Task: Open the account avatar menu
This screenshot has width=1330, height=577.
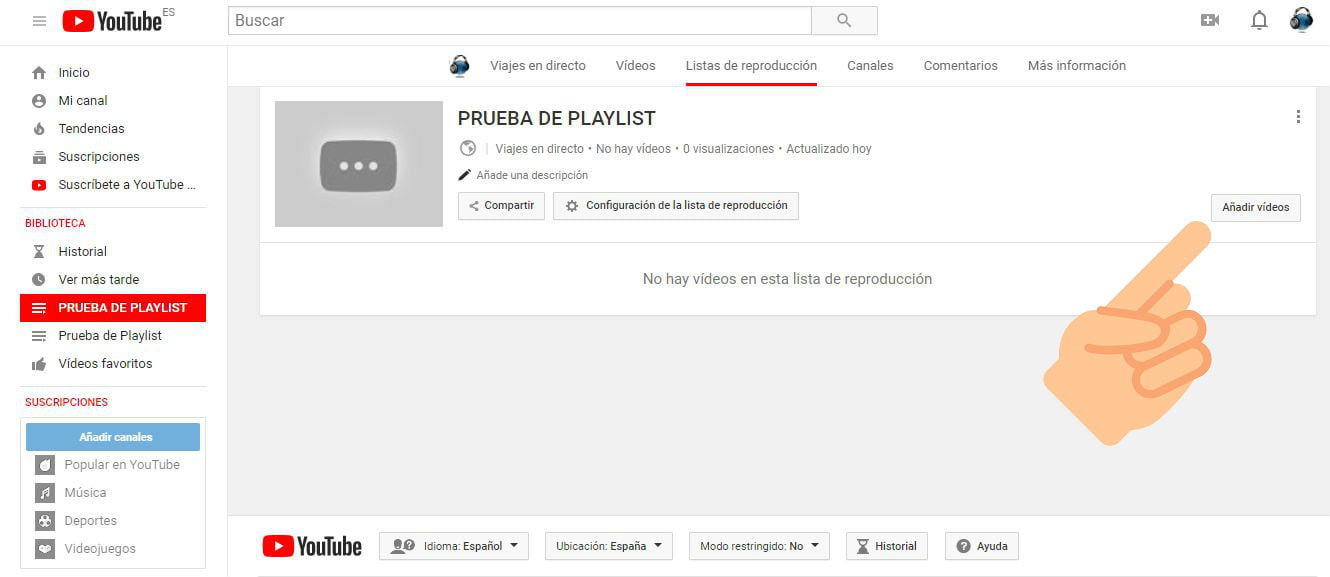Action: 1301,20
